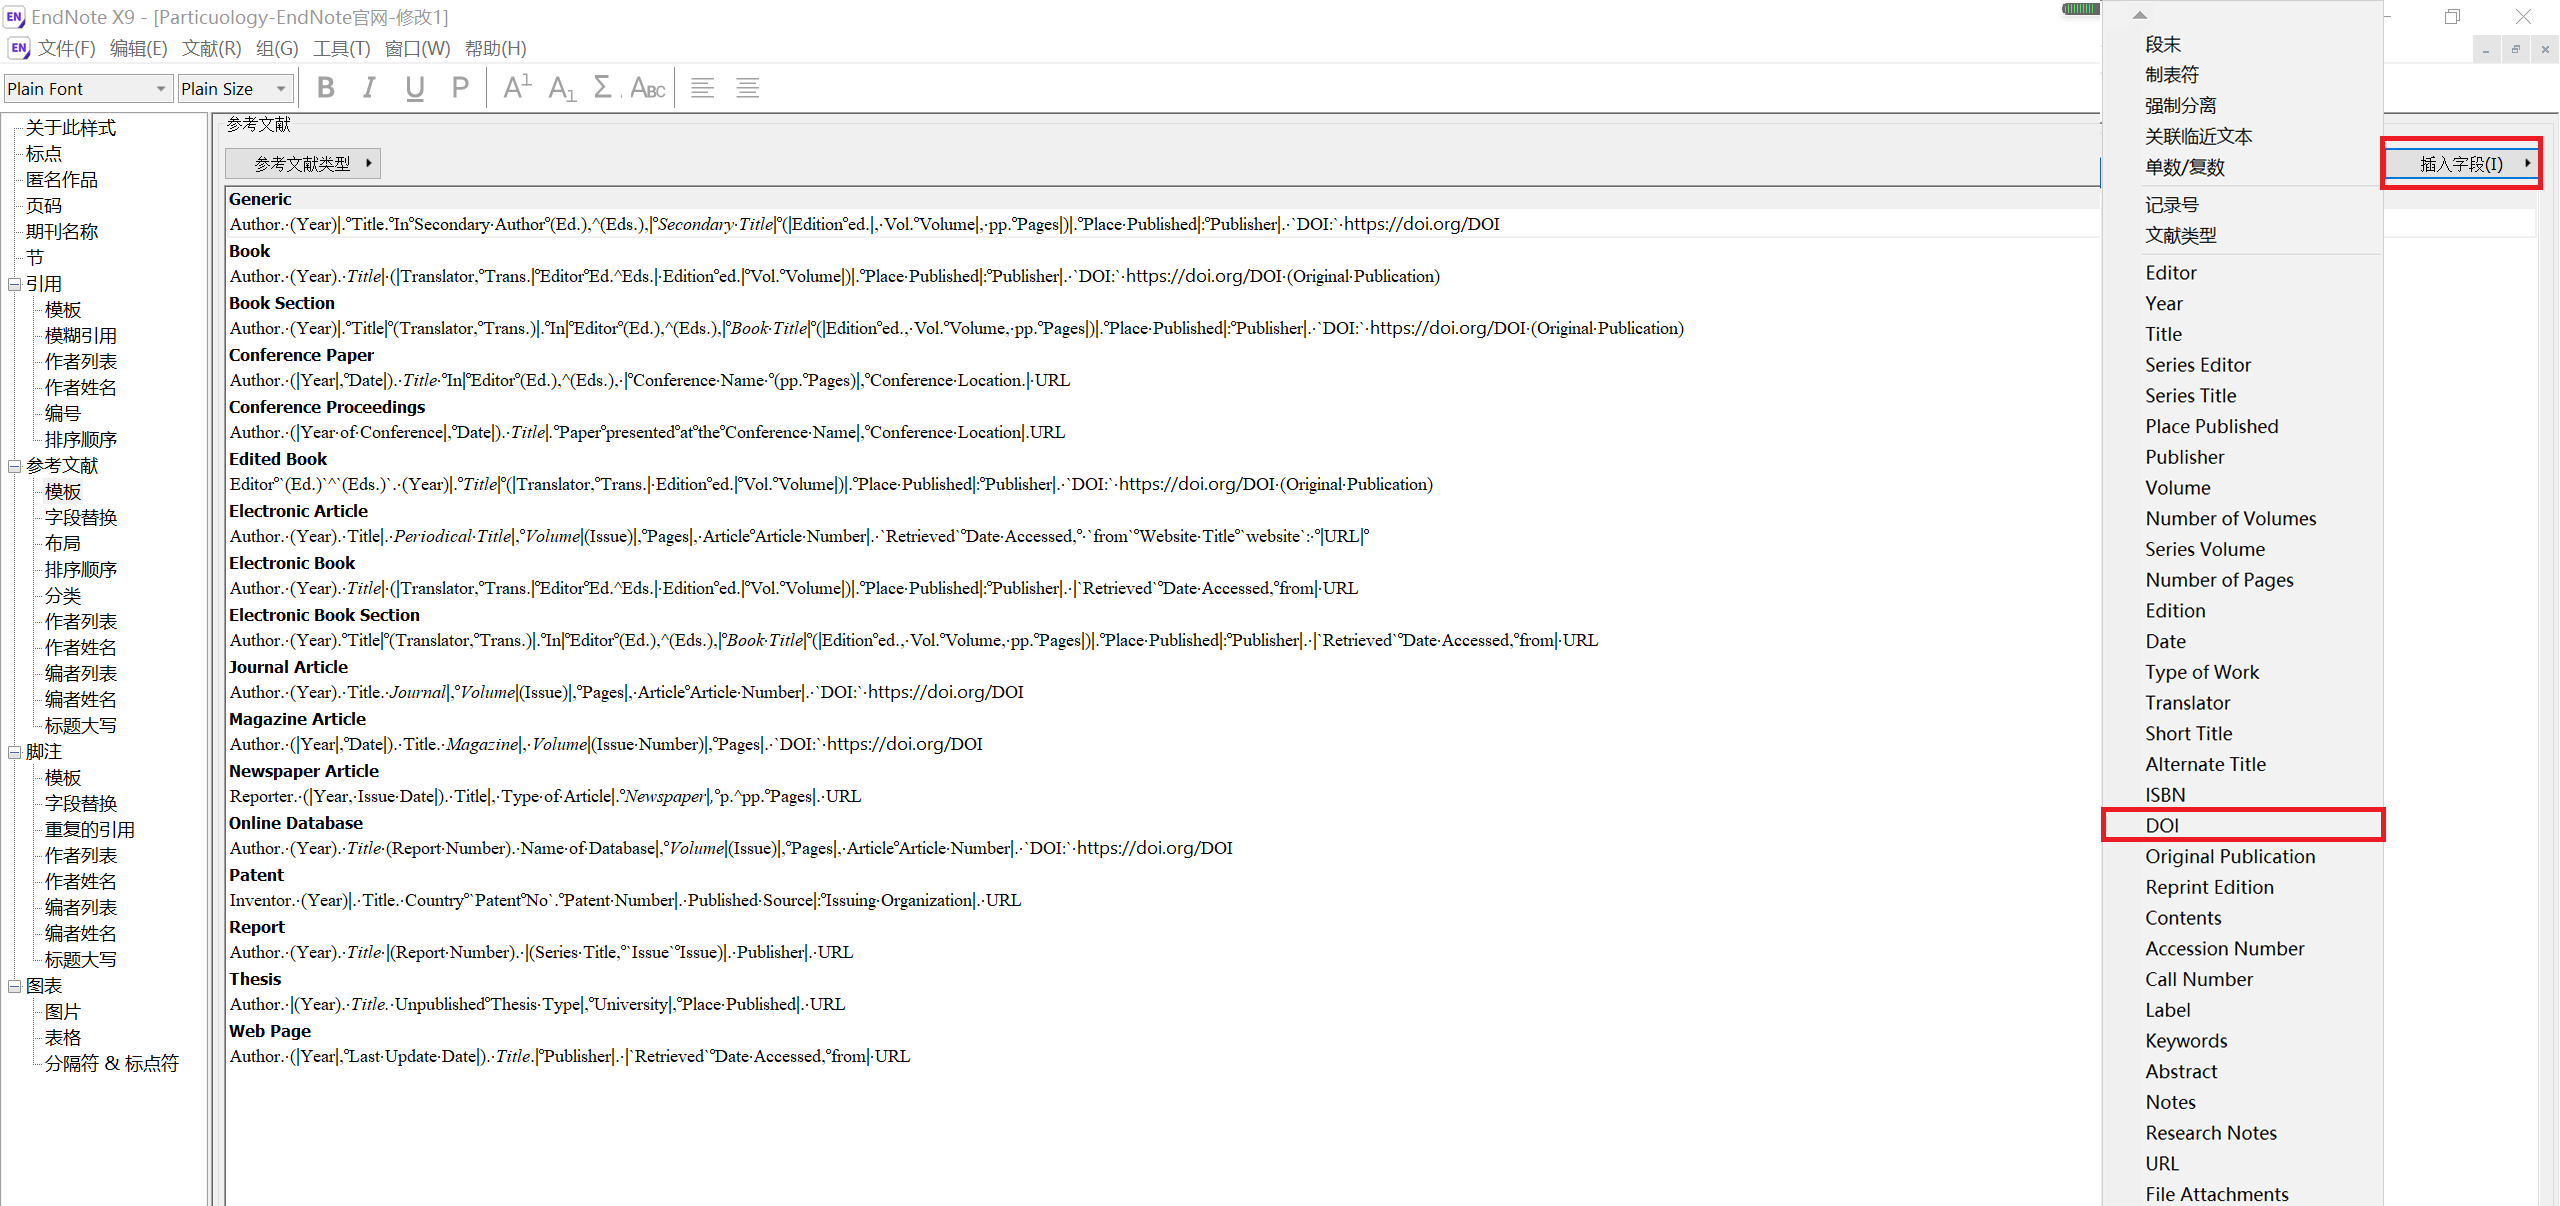Open the 文献(R) menu
The image size is (2560, 1206).
(212, 48)
